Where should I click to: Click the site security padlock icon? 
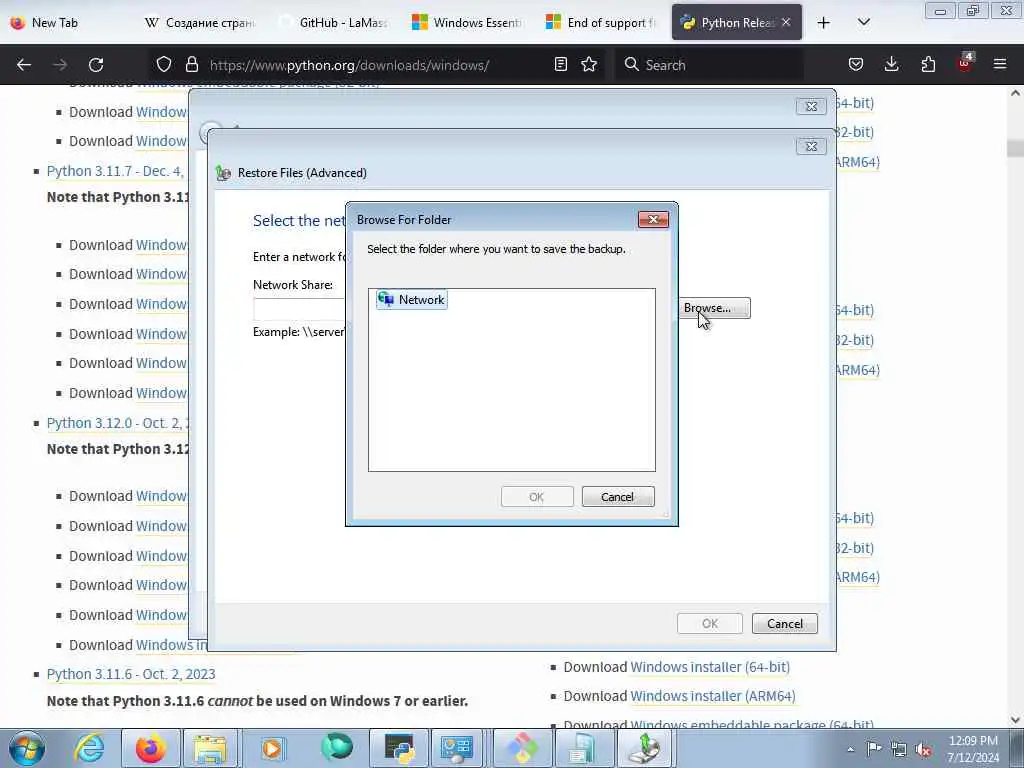(191, 65)
